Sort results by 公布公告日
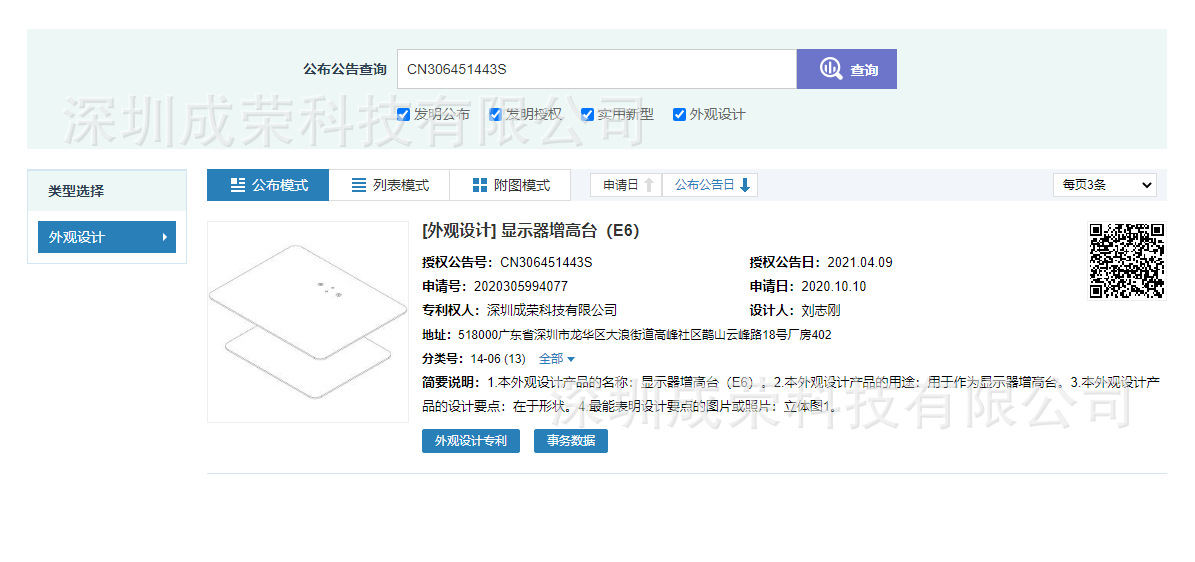This screenshot has height=562, width=1195. coord(710,185)
